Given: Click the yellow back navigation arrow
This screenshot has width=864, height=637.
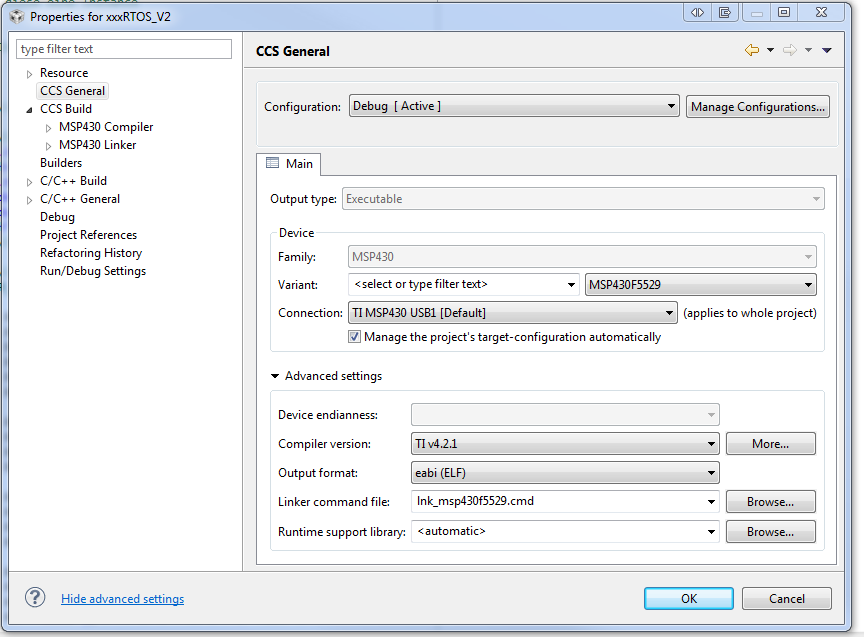Looking at the screenshot, I should pos(752,50).
